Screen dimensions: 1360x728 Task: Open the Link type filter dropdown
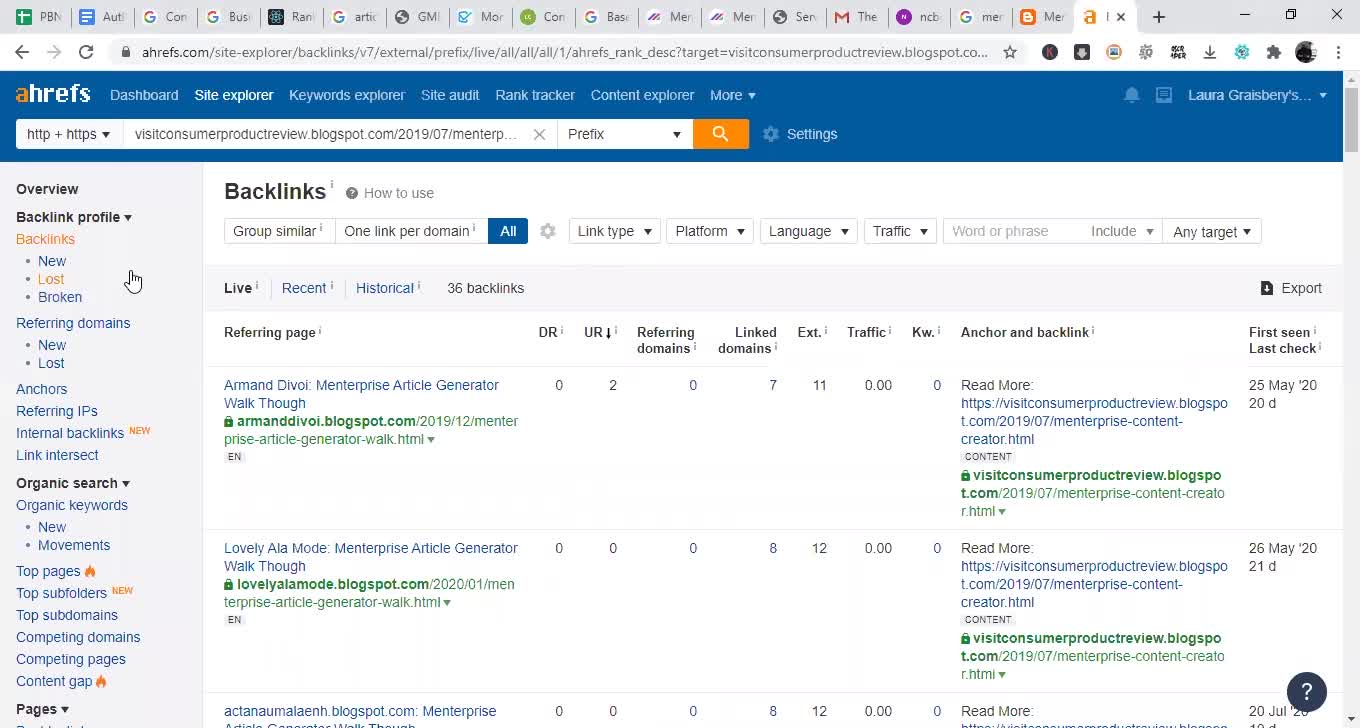615,231
